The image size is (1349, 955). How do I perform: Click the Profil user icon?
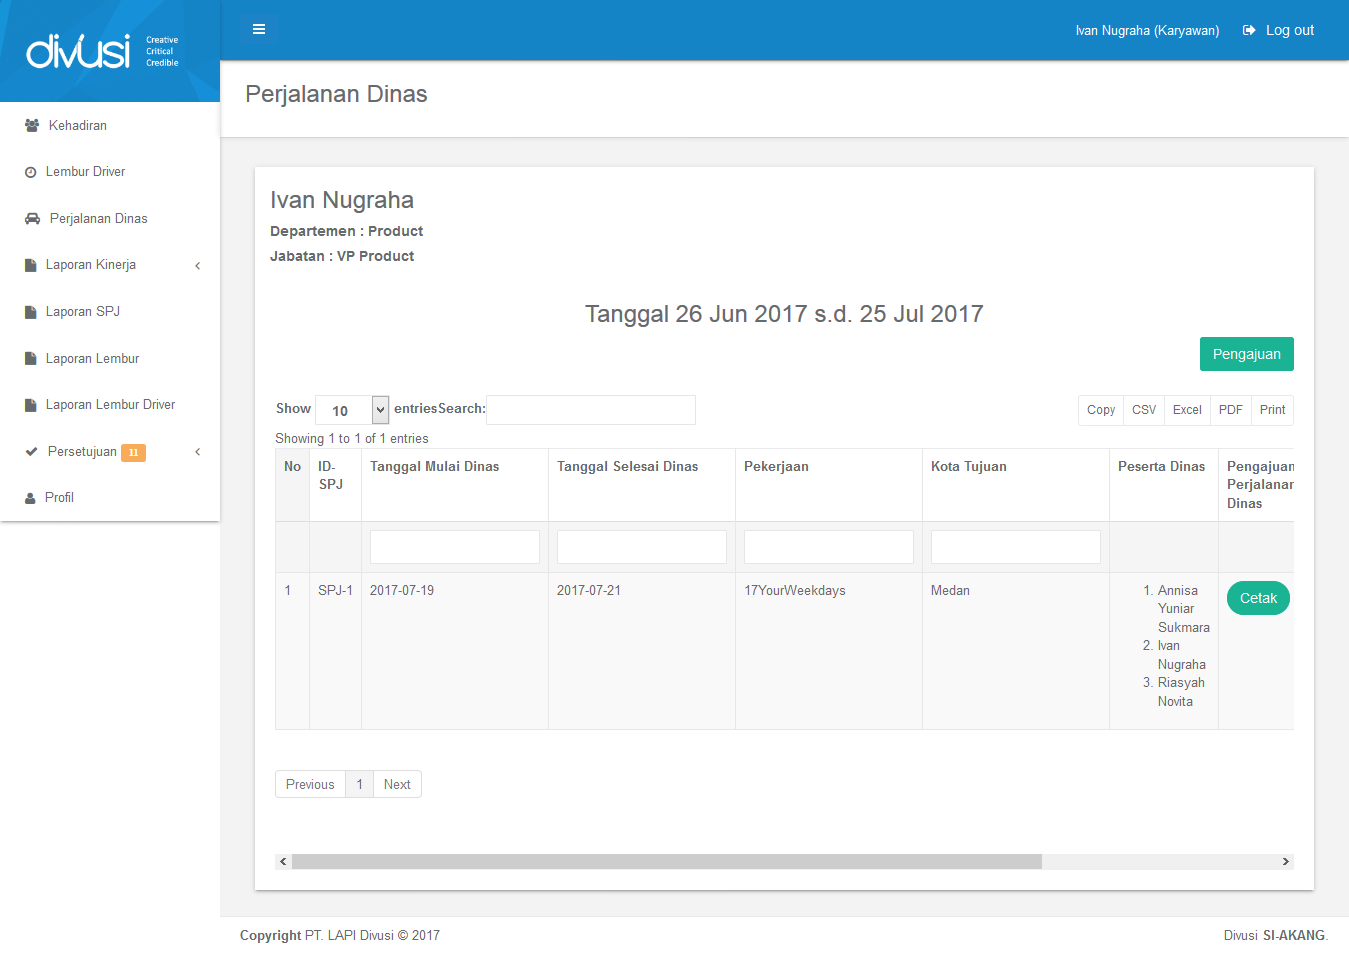click(x=31, y=498)
